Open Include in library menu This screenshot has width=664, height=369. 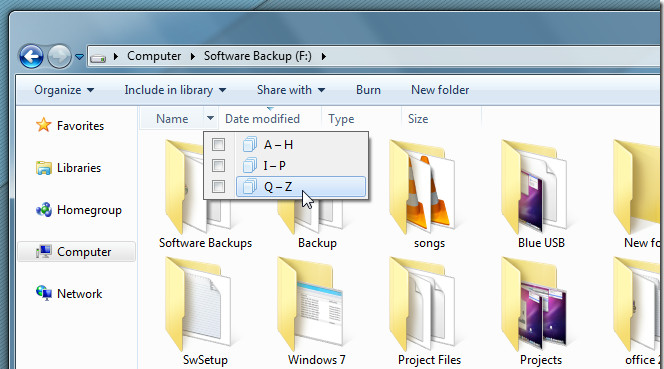pyautogui.click(x=175, y=90)
